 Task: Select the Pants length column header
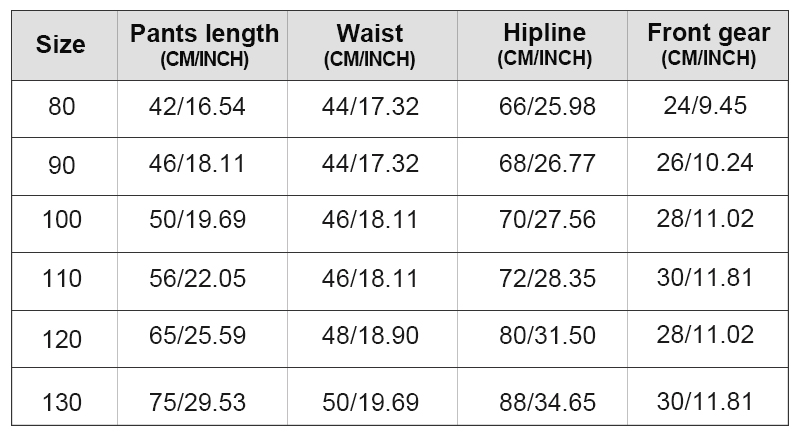204,45
